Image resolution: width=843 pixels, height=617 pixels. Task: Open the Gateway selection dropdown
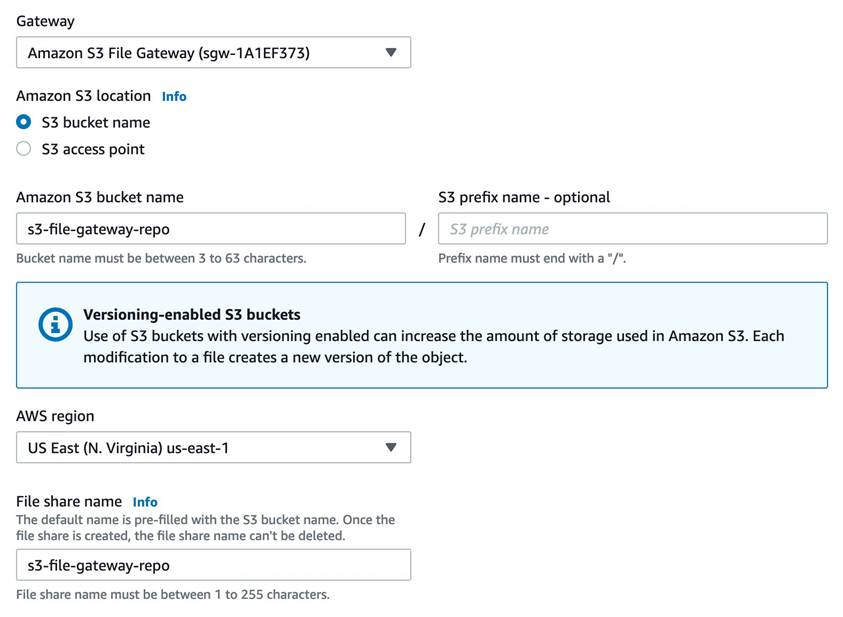pyautogui.click(x=213, y=53)
